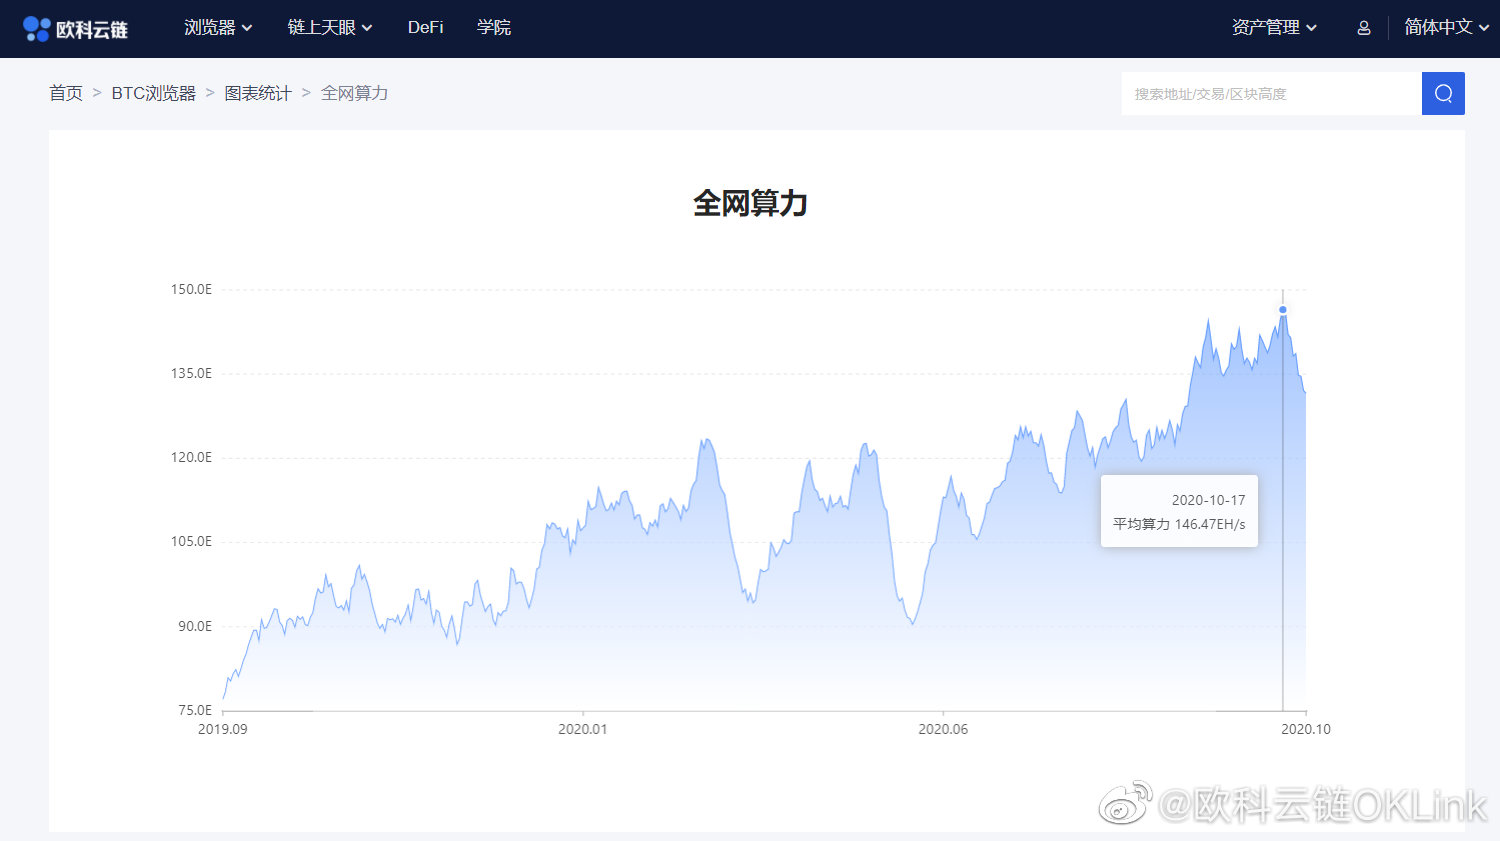
Task: Click the 全网算力 breadcrumb item
Action: (x=354, y=93)
